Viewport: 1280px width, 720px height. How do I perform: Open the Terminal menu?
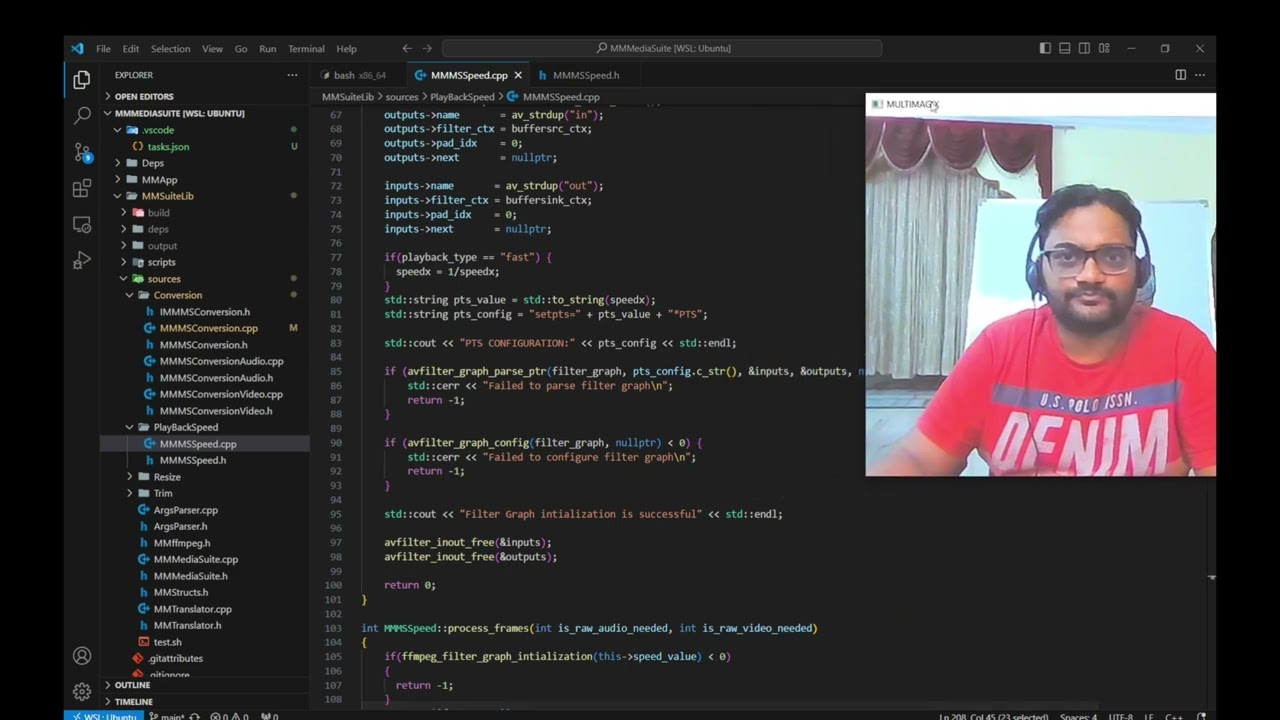tap(306, 48)
